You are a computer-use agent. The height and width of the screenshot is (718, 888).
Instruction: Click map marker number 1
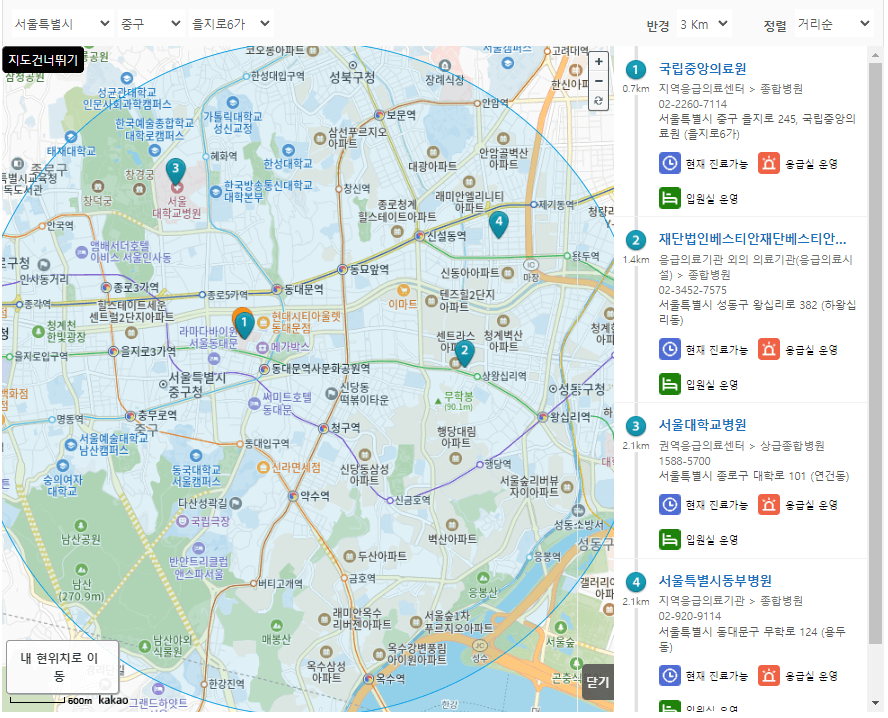pos(244,325)
